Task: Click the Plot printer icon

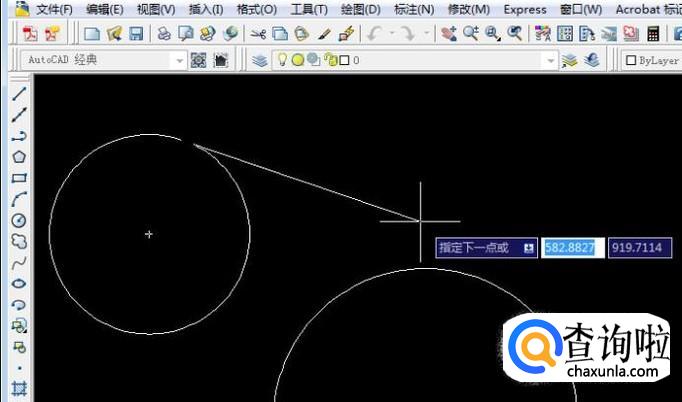Action: point(164,34)
